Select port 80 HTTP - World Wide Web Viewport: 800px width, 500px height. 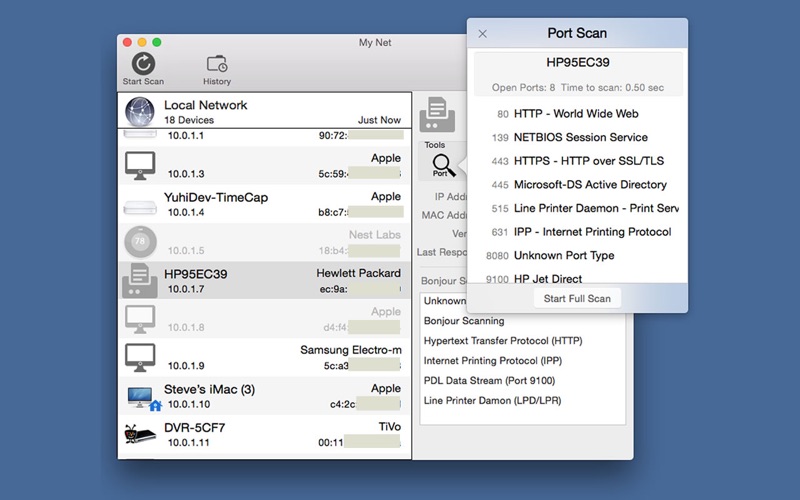577,114
